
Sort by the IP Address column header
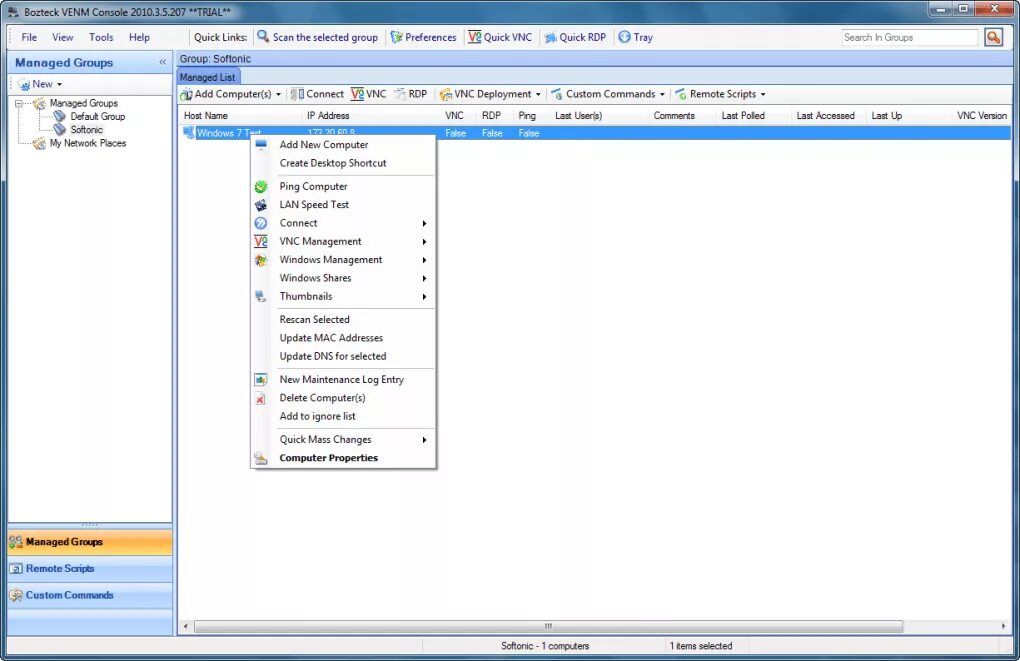[x=329, y=116]
